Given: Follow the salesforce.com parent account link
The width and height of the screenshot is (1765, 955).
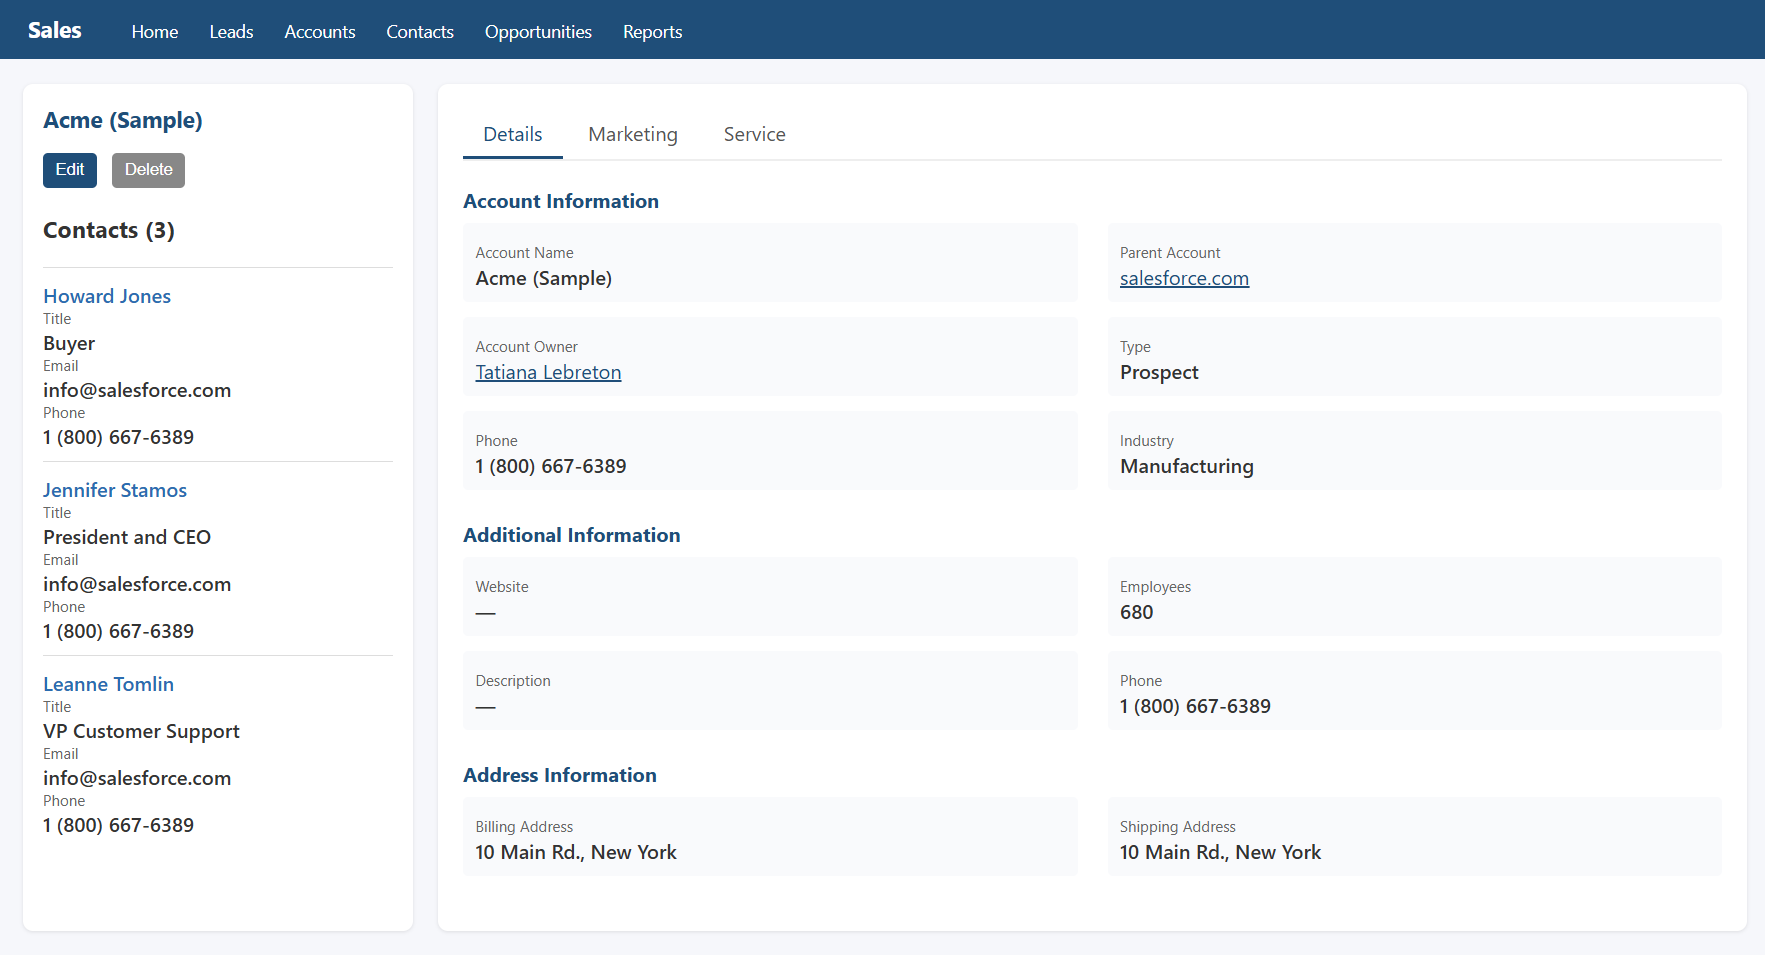Looking at the screenshot, I should pos(1184,279).
